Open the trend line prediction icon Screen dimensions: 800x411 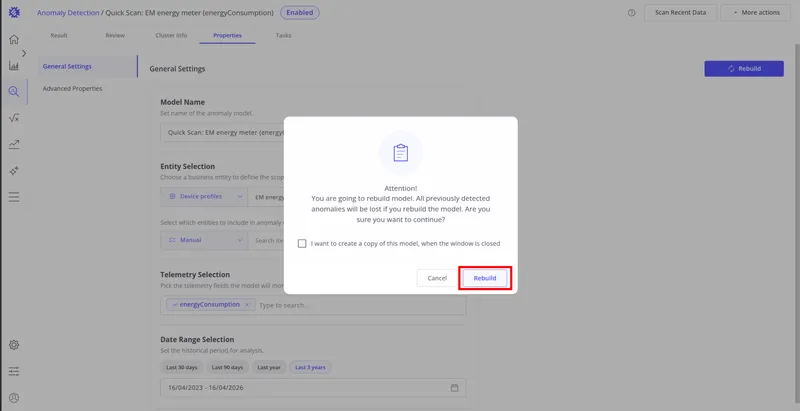pos(14,145)
